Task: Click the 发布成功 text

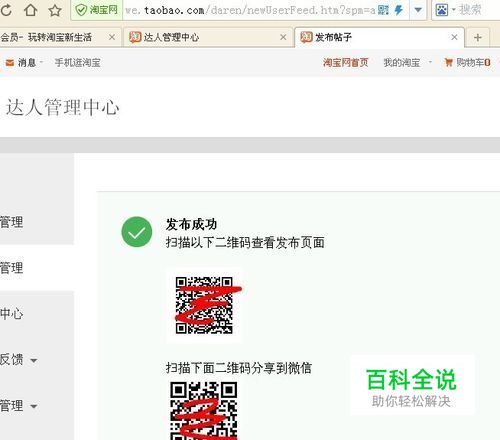Action: point(191,224)
